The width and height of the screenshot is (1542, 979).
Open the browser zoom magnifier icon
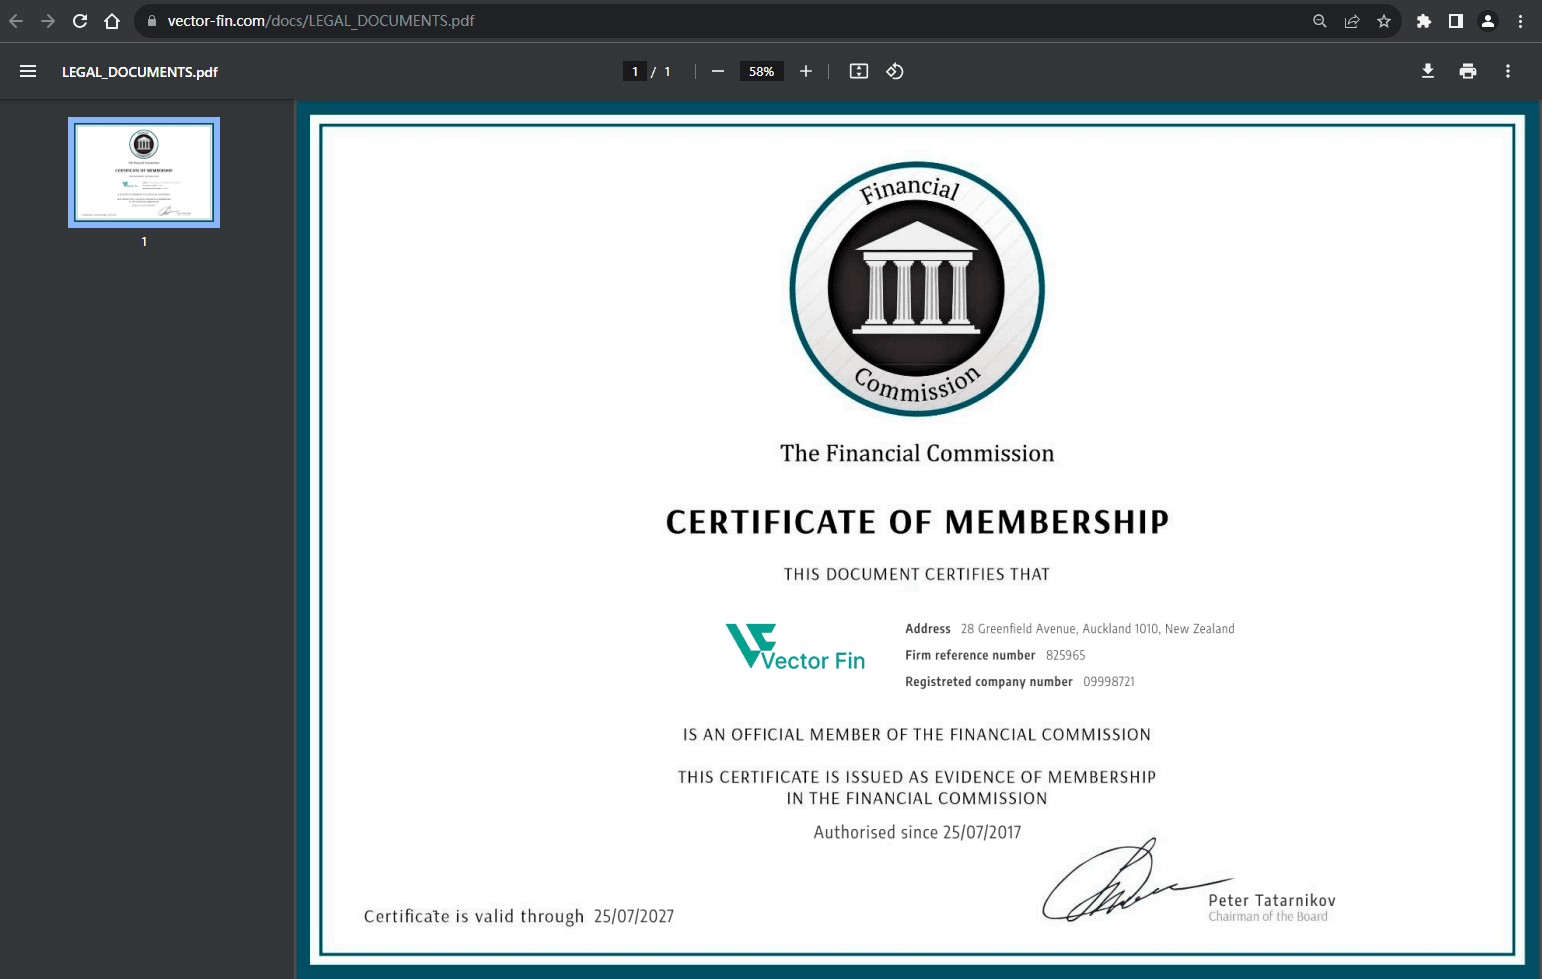(x=1320, y=21)
